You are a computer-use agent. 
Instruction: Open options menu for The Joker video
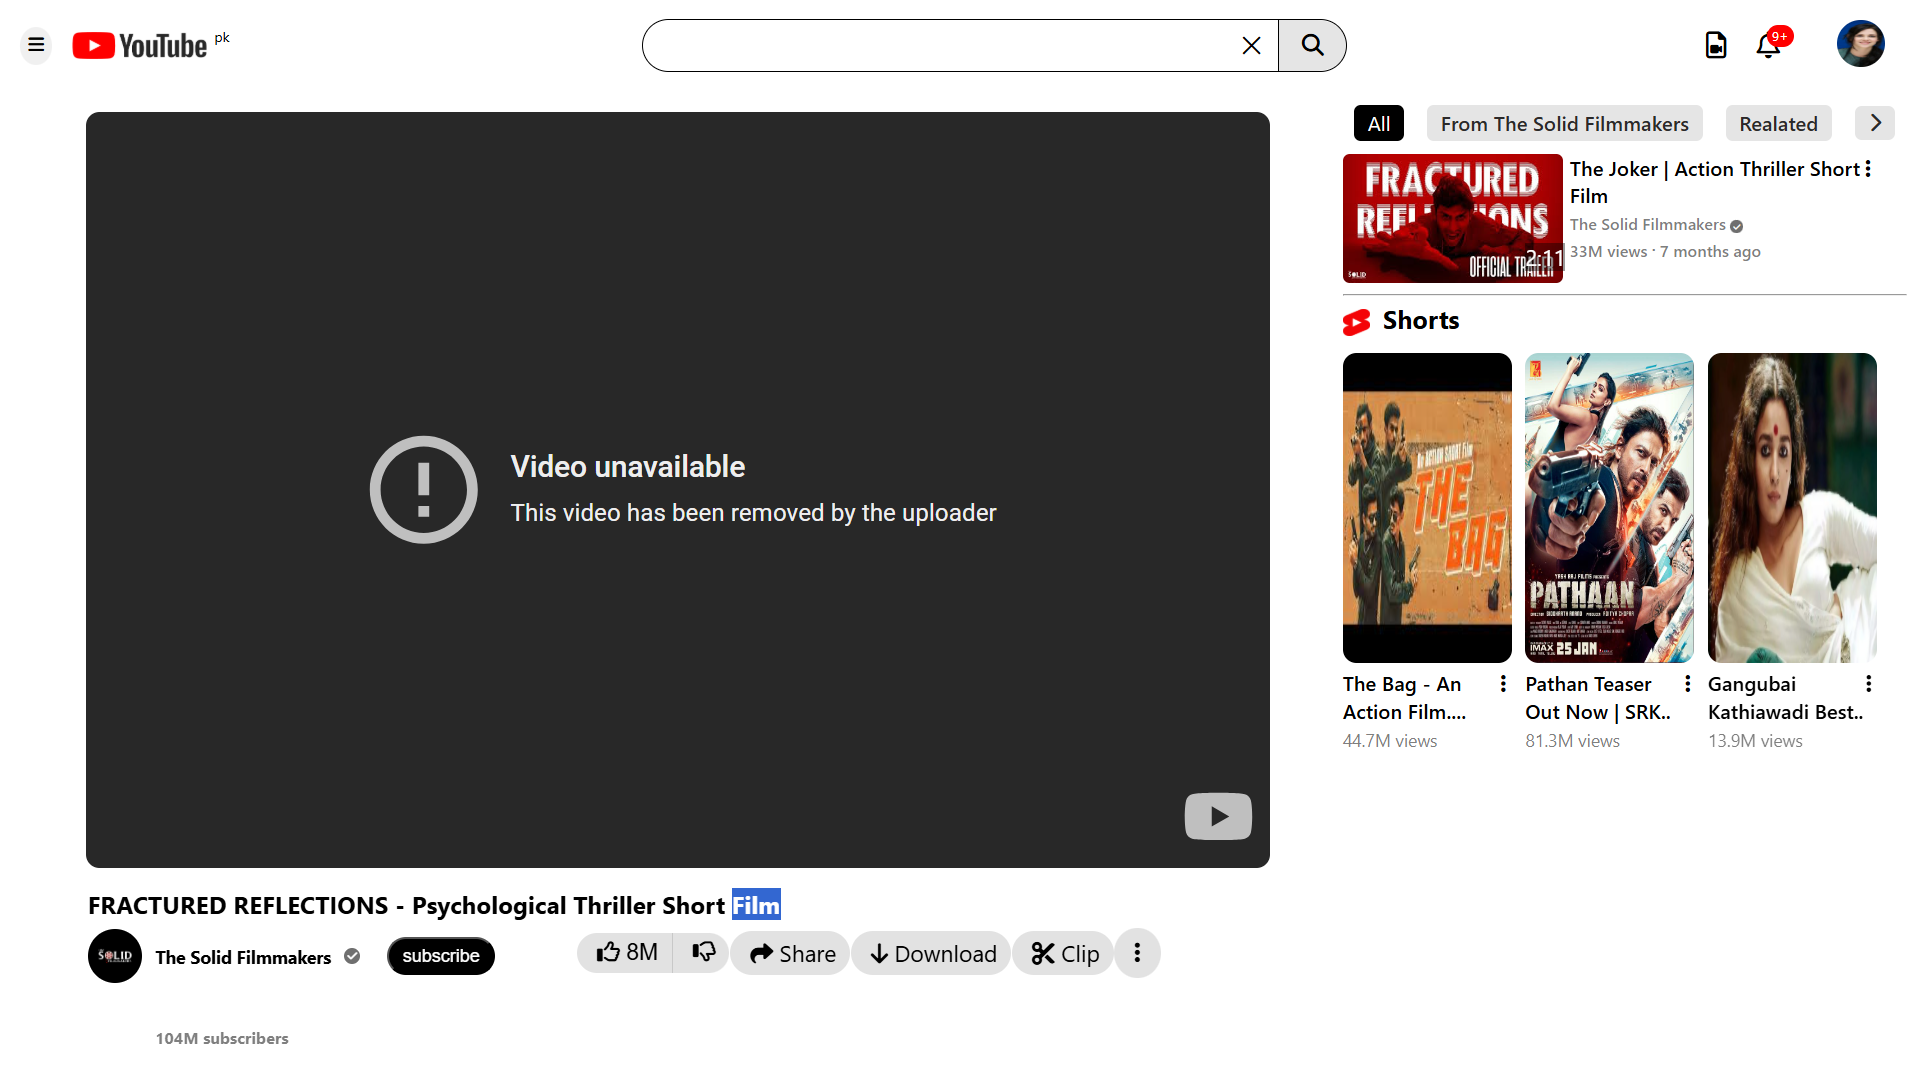point(1868,169)
